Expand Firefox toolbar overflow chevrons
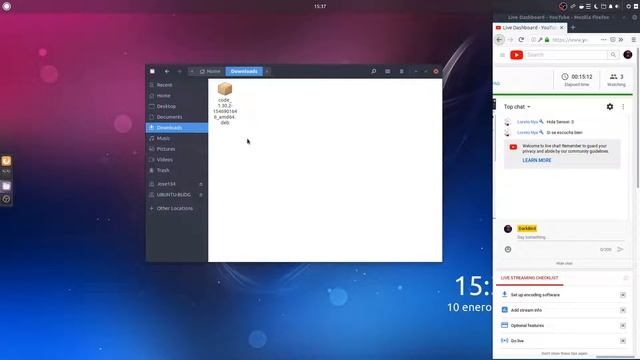The height and width of the screenshot is (360, 640). 621,40
